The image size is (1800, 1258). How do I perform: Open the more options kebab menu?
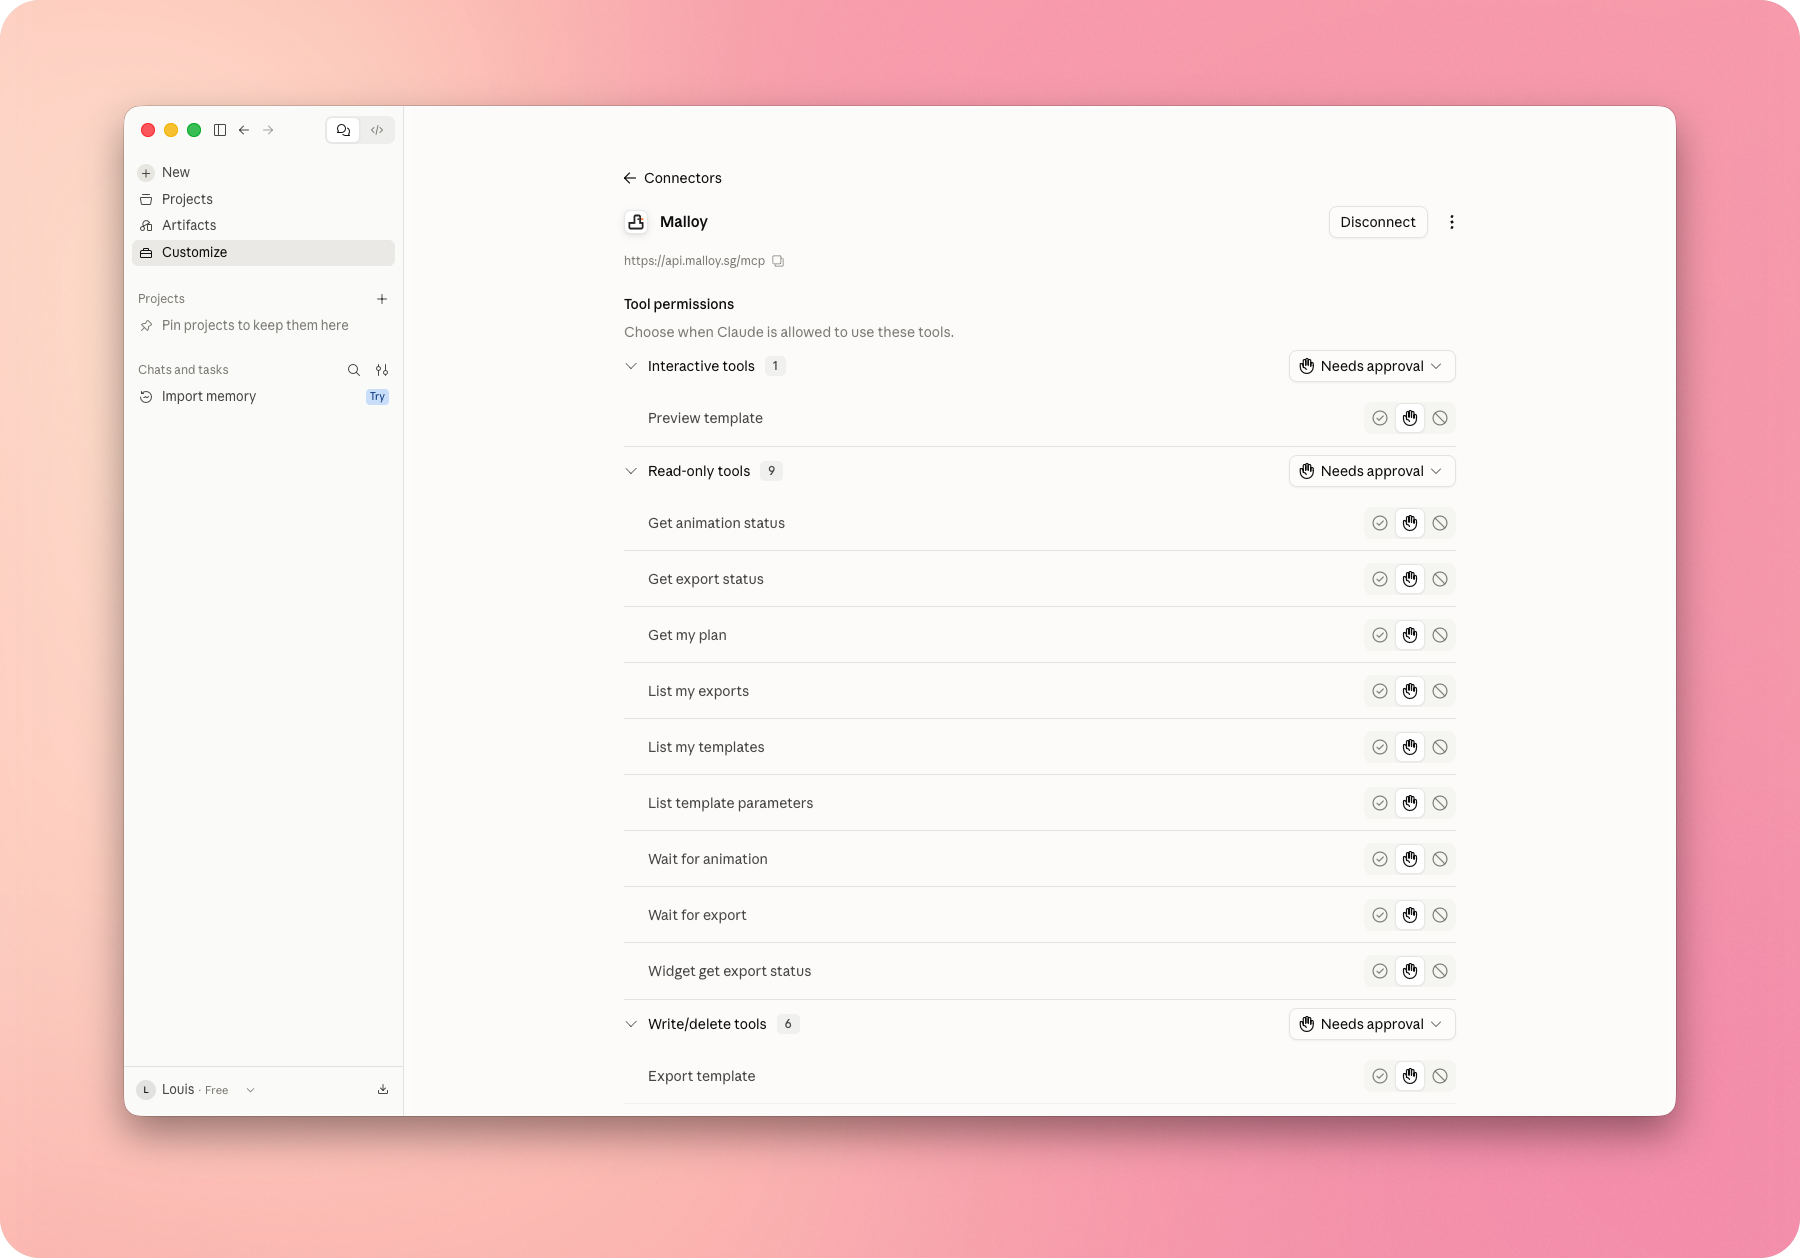click(x=1452, y=222)
